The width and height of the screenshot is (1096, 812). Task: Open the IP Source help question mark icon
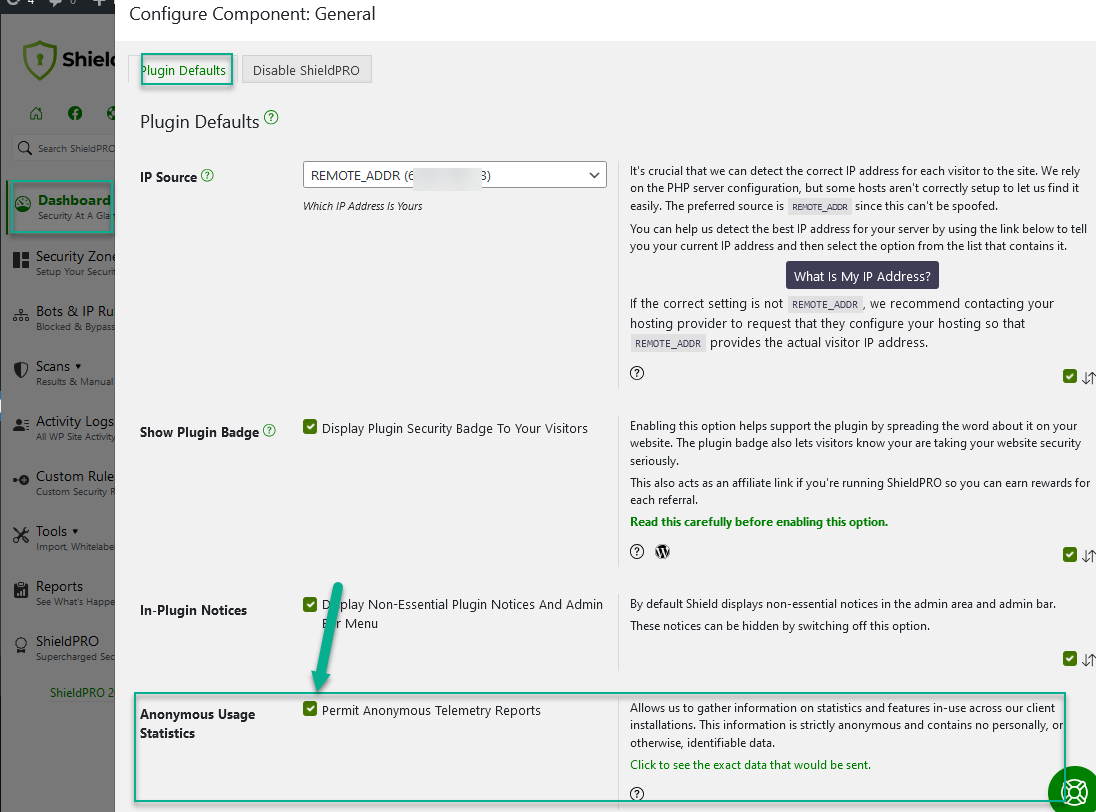207,177
